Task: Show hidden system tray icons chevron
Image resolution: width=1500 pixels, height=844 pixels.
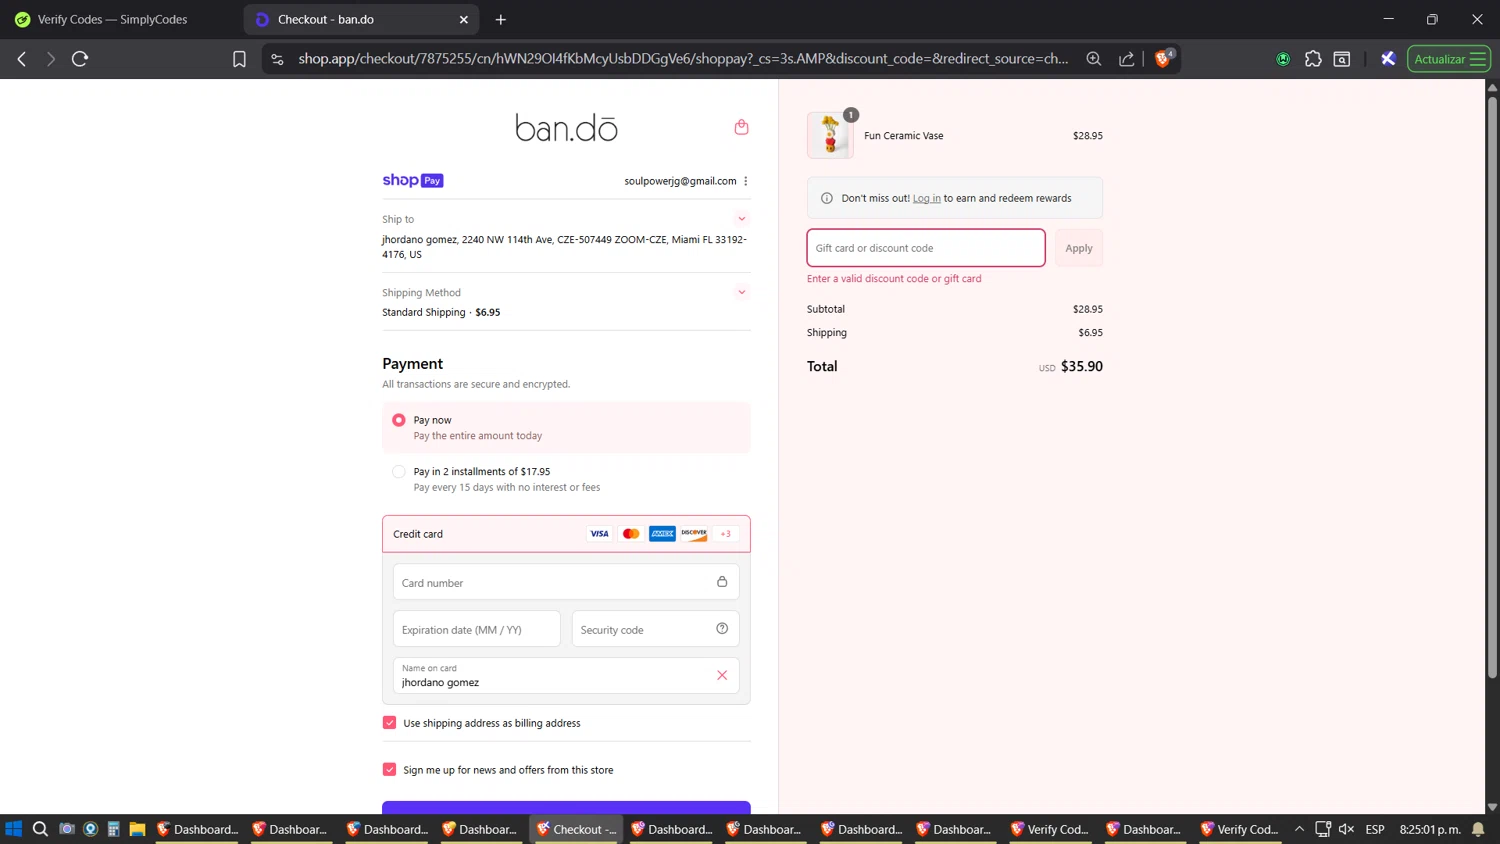Action: click(x=1299, y=829)
